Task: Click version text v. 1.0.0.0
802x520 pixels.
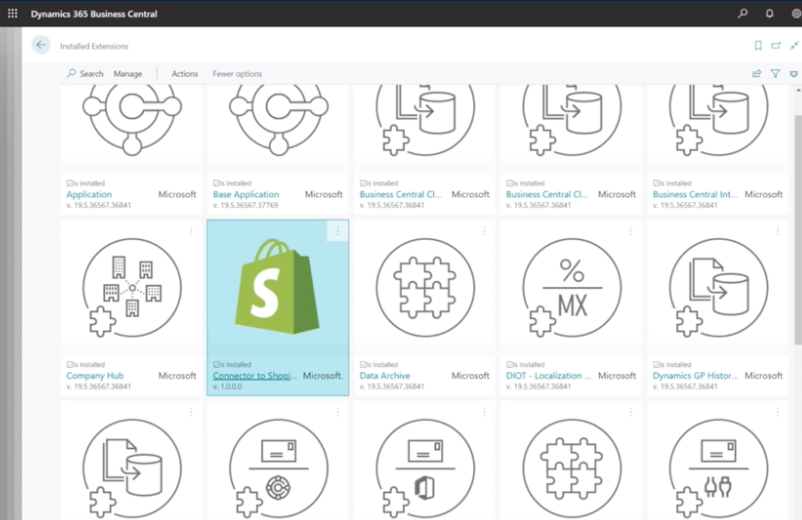Action: [x=228, y=387]
